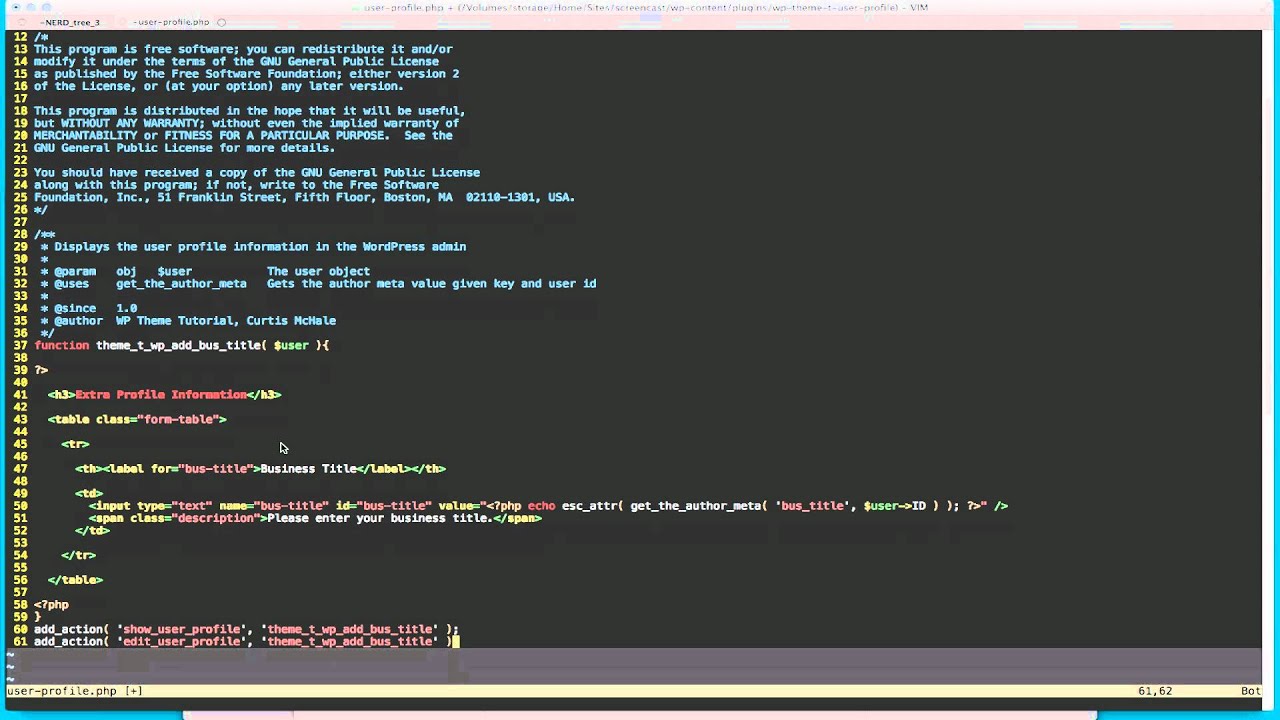This screenshot has width=1280, height=720.
Task: Click the '<?php' opening tag on line 58
Action: point(51,604)
